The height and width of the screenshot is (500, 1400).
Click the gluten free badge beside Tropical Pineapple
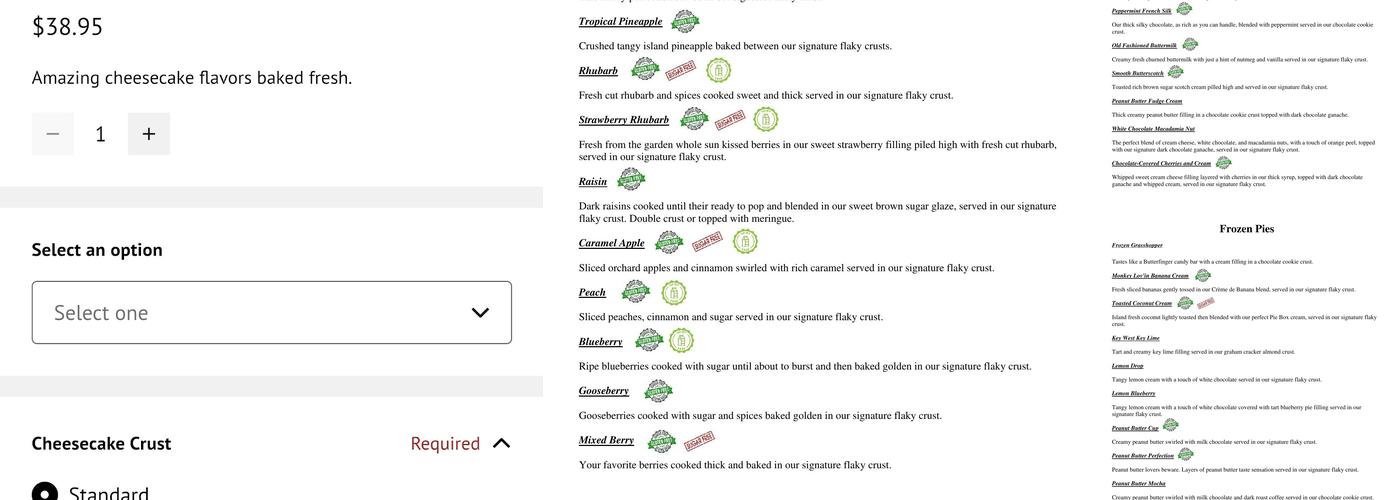pyautogui.click(x=685, y=21)
